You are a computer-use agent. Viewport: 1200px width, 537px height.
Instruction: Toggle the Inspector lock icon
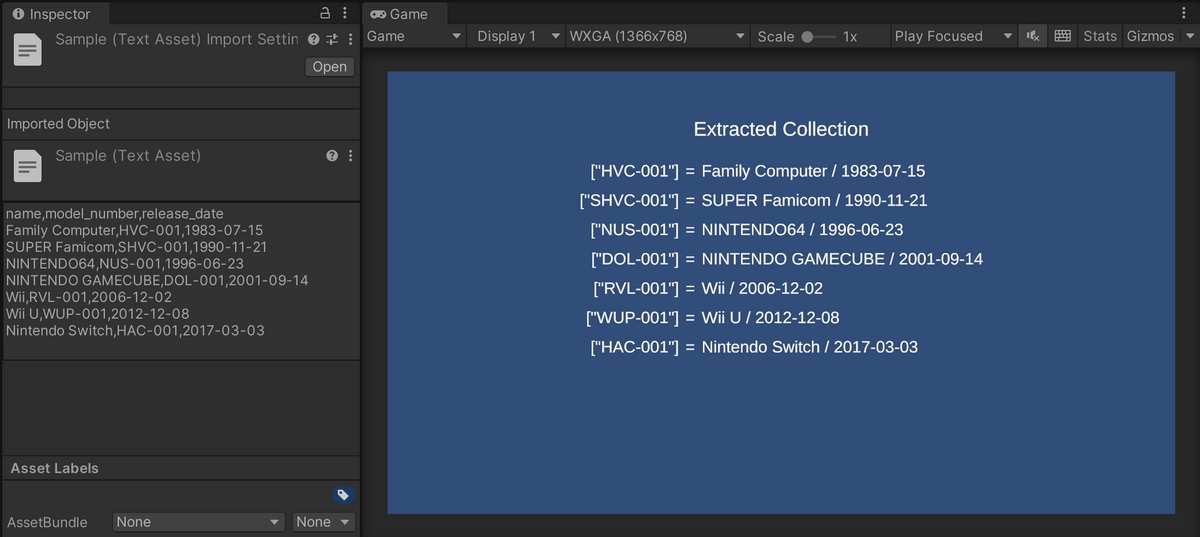[x=324, y=14]
